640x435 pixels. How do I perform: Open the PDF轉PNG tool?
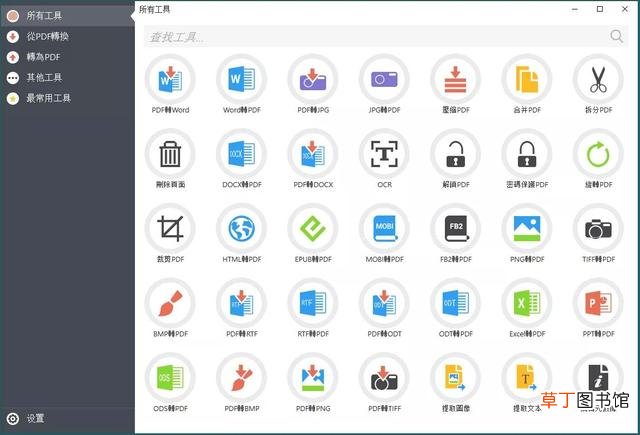point(313,378)
